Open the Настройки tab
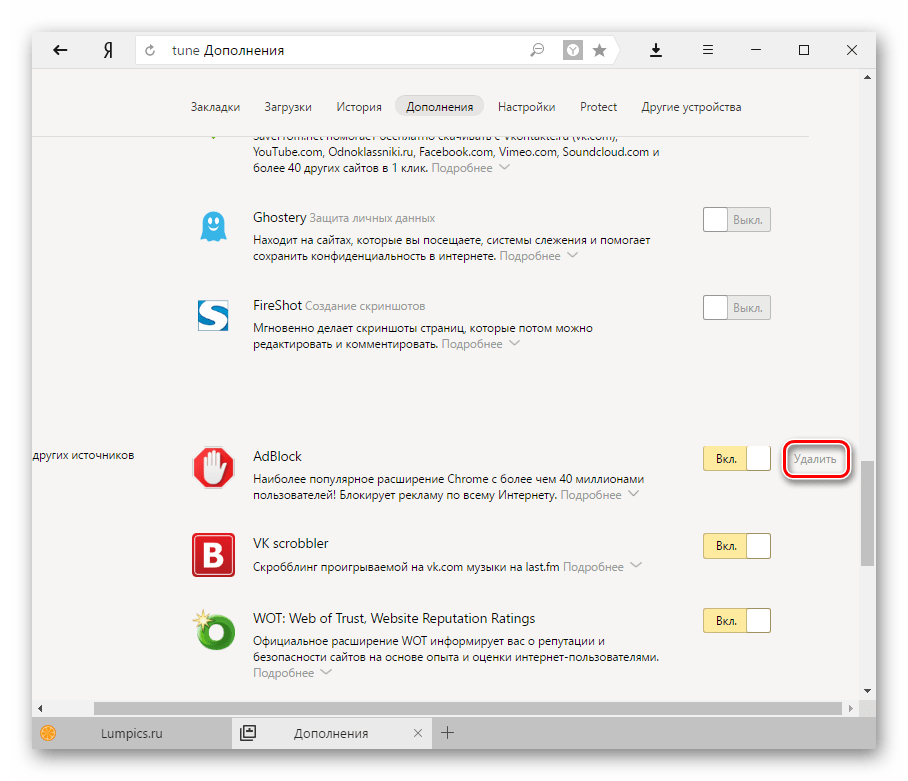The image size is (908, 781). 526,107
